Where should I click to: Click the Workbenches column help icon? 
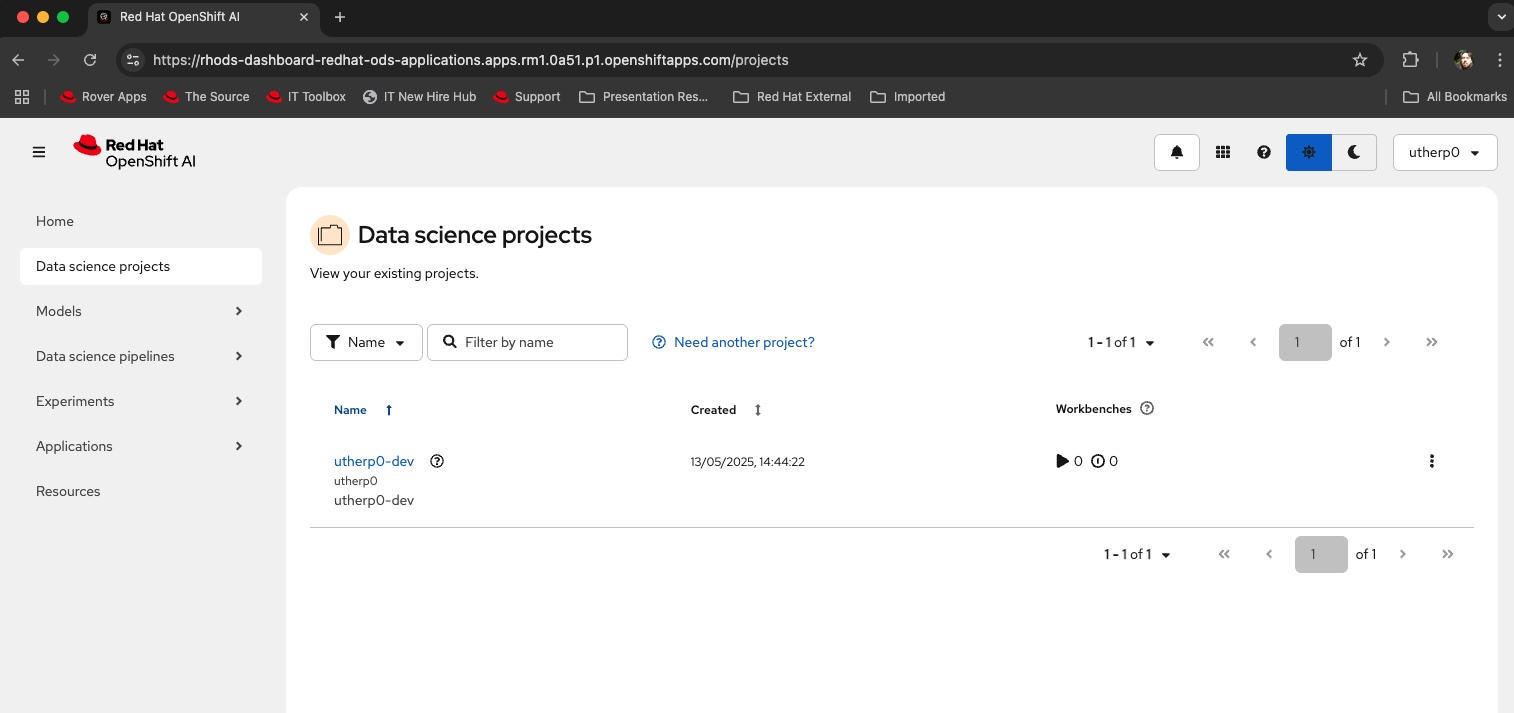(1147, 408)
